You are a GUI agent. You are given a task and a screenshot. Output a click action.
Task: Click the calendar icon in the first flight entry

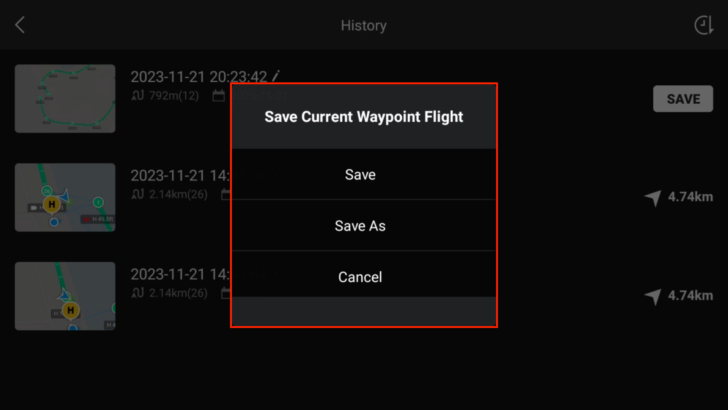tap(219, 96)
